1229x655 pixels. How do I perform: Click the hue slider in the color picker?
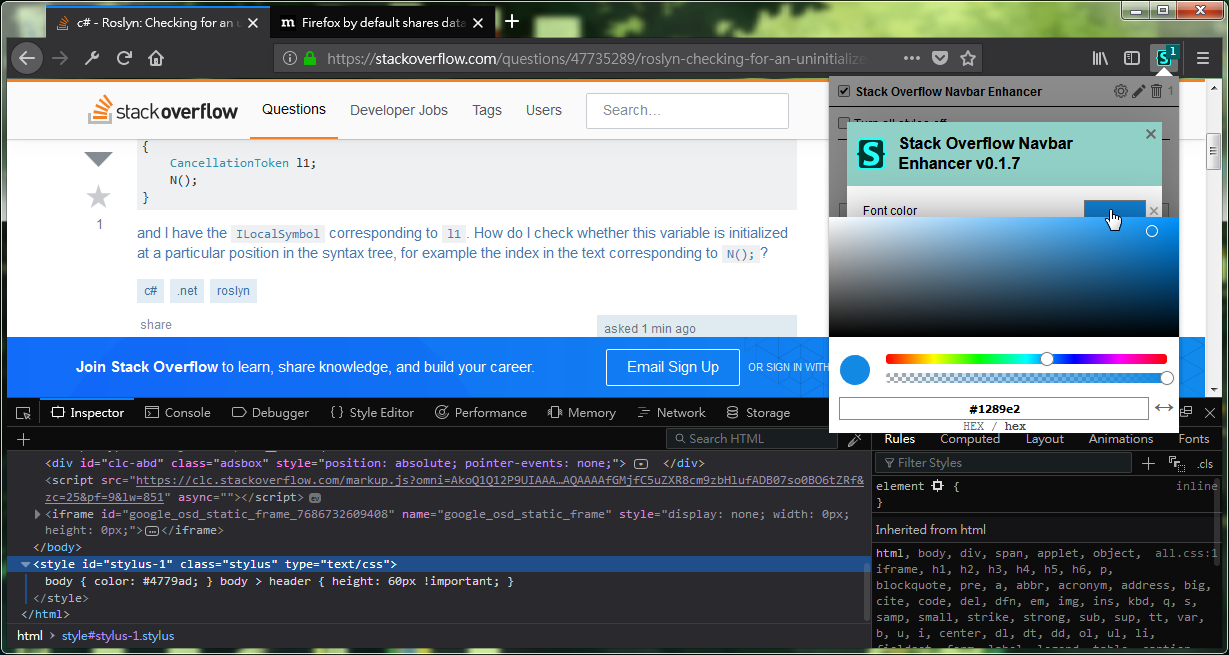tap(1026, 359)
